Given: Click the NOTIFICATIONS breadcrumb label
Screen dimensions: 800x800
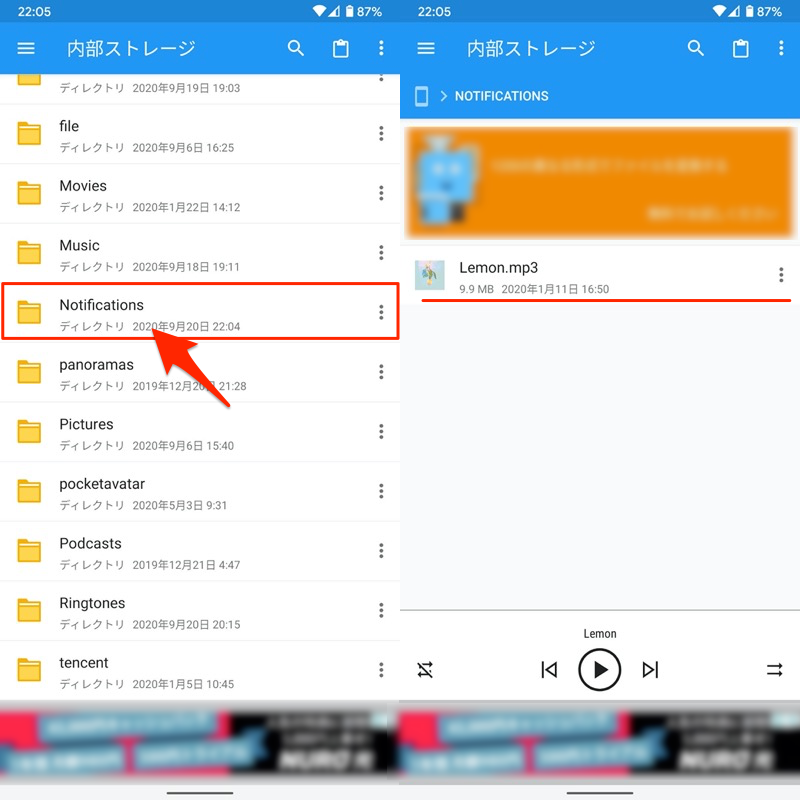Looking at the screenshot, I should (x=501, y=96).
